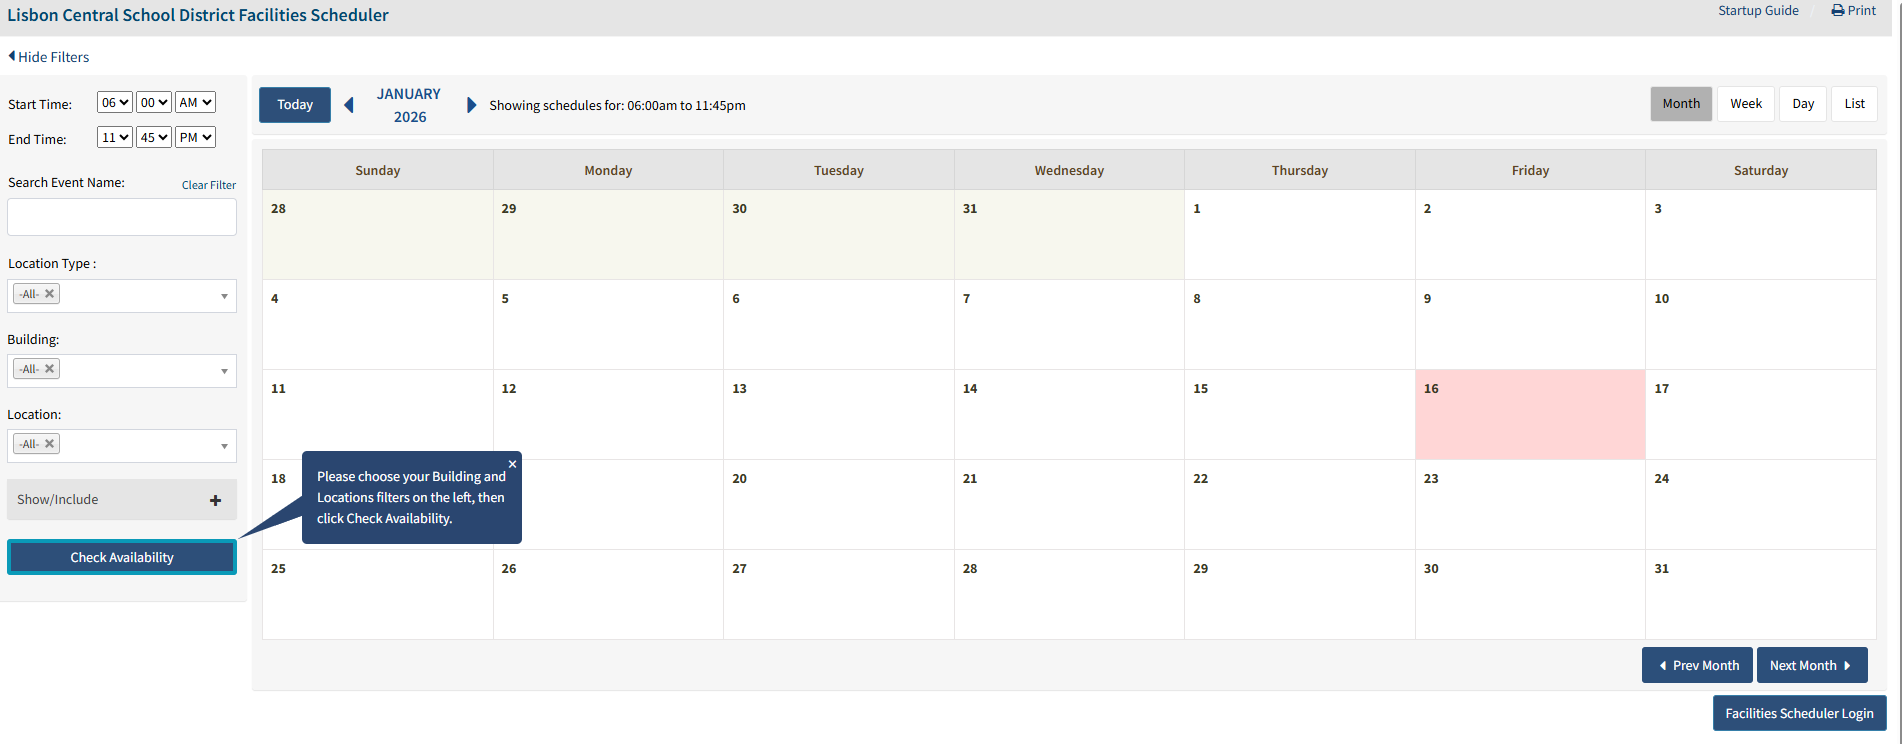Click the previous month arrow beside January
The height and width of the screenshot is (744, 1902).
[x=349, y=105]
